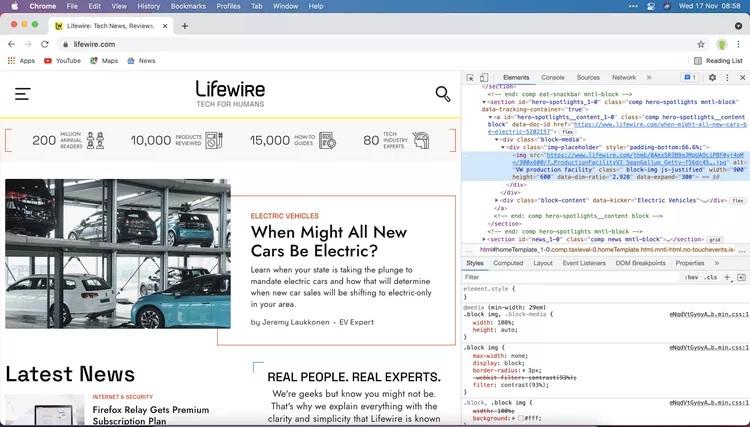Screen dimensions: 750x427
Task: Open the DOM Breakpoints tab
Action: pyautogui.click(x=640, y=263)
